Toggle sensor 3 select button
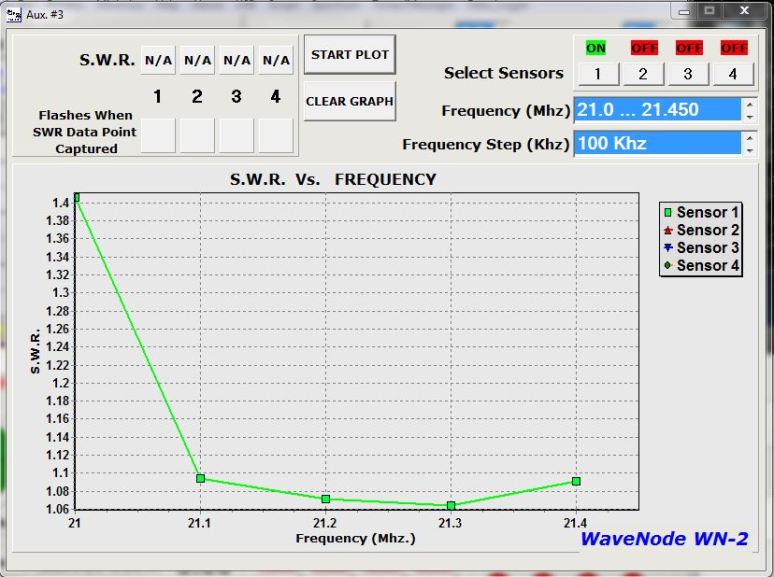The image size is (774, 577). (688, 74)
